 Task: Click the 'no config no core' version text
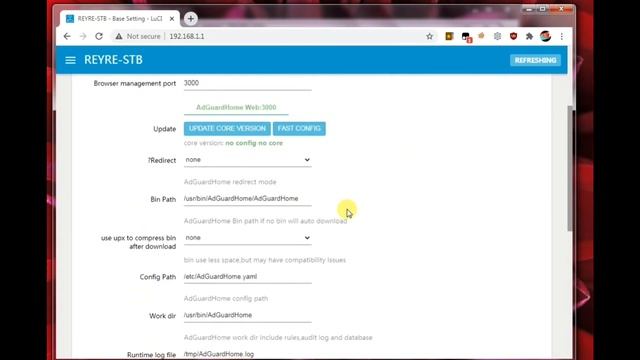[254, 143]
